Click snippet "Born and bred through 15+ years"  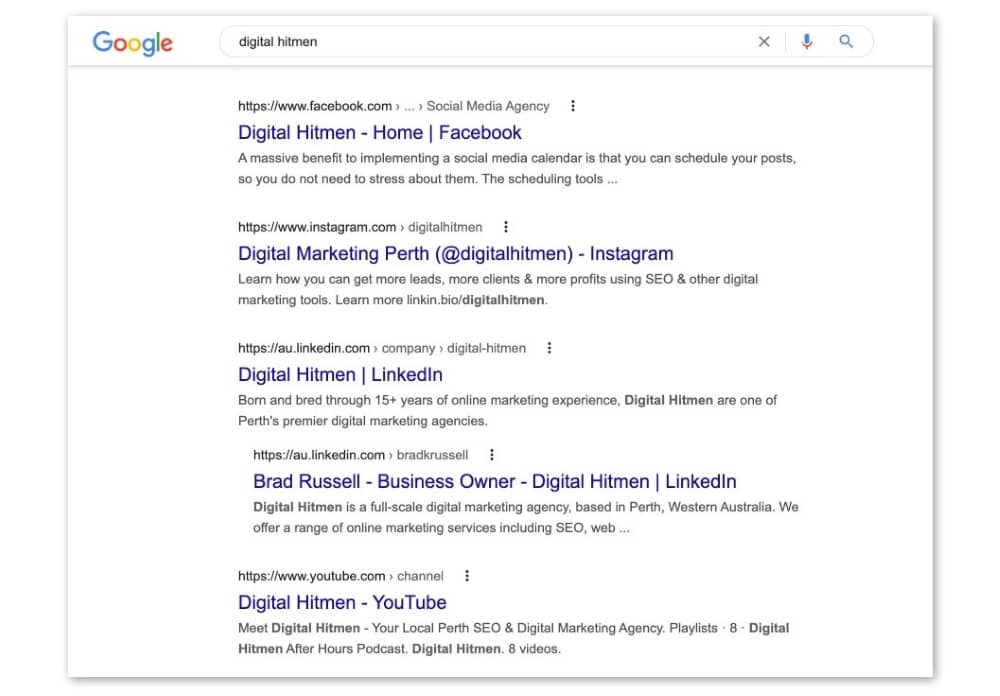click(x=507, y=410)
